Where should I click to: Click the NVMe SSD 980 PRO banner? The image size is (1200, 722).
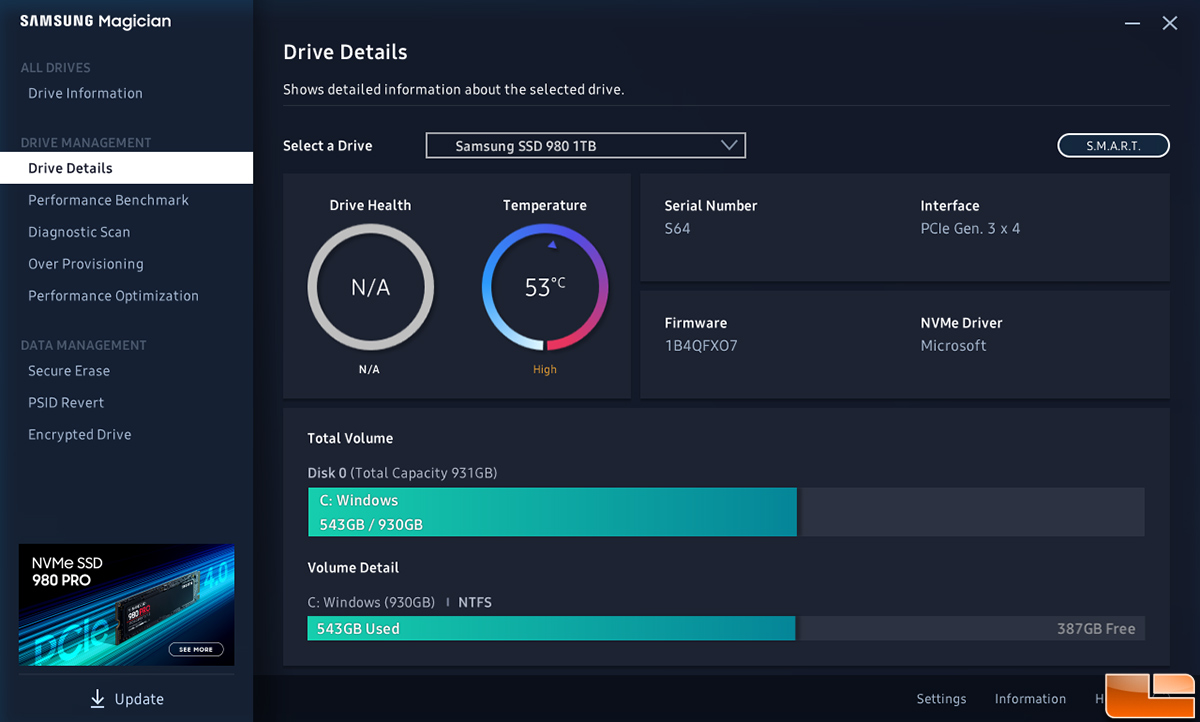point(126,605)
